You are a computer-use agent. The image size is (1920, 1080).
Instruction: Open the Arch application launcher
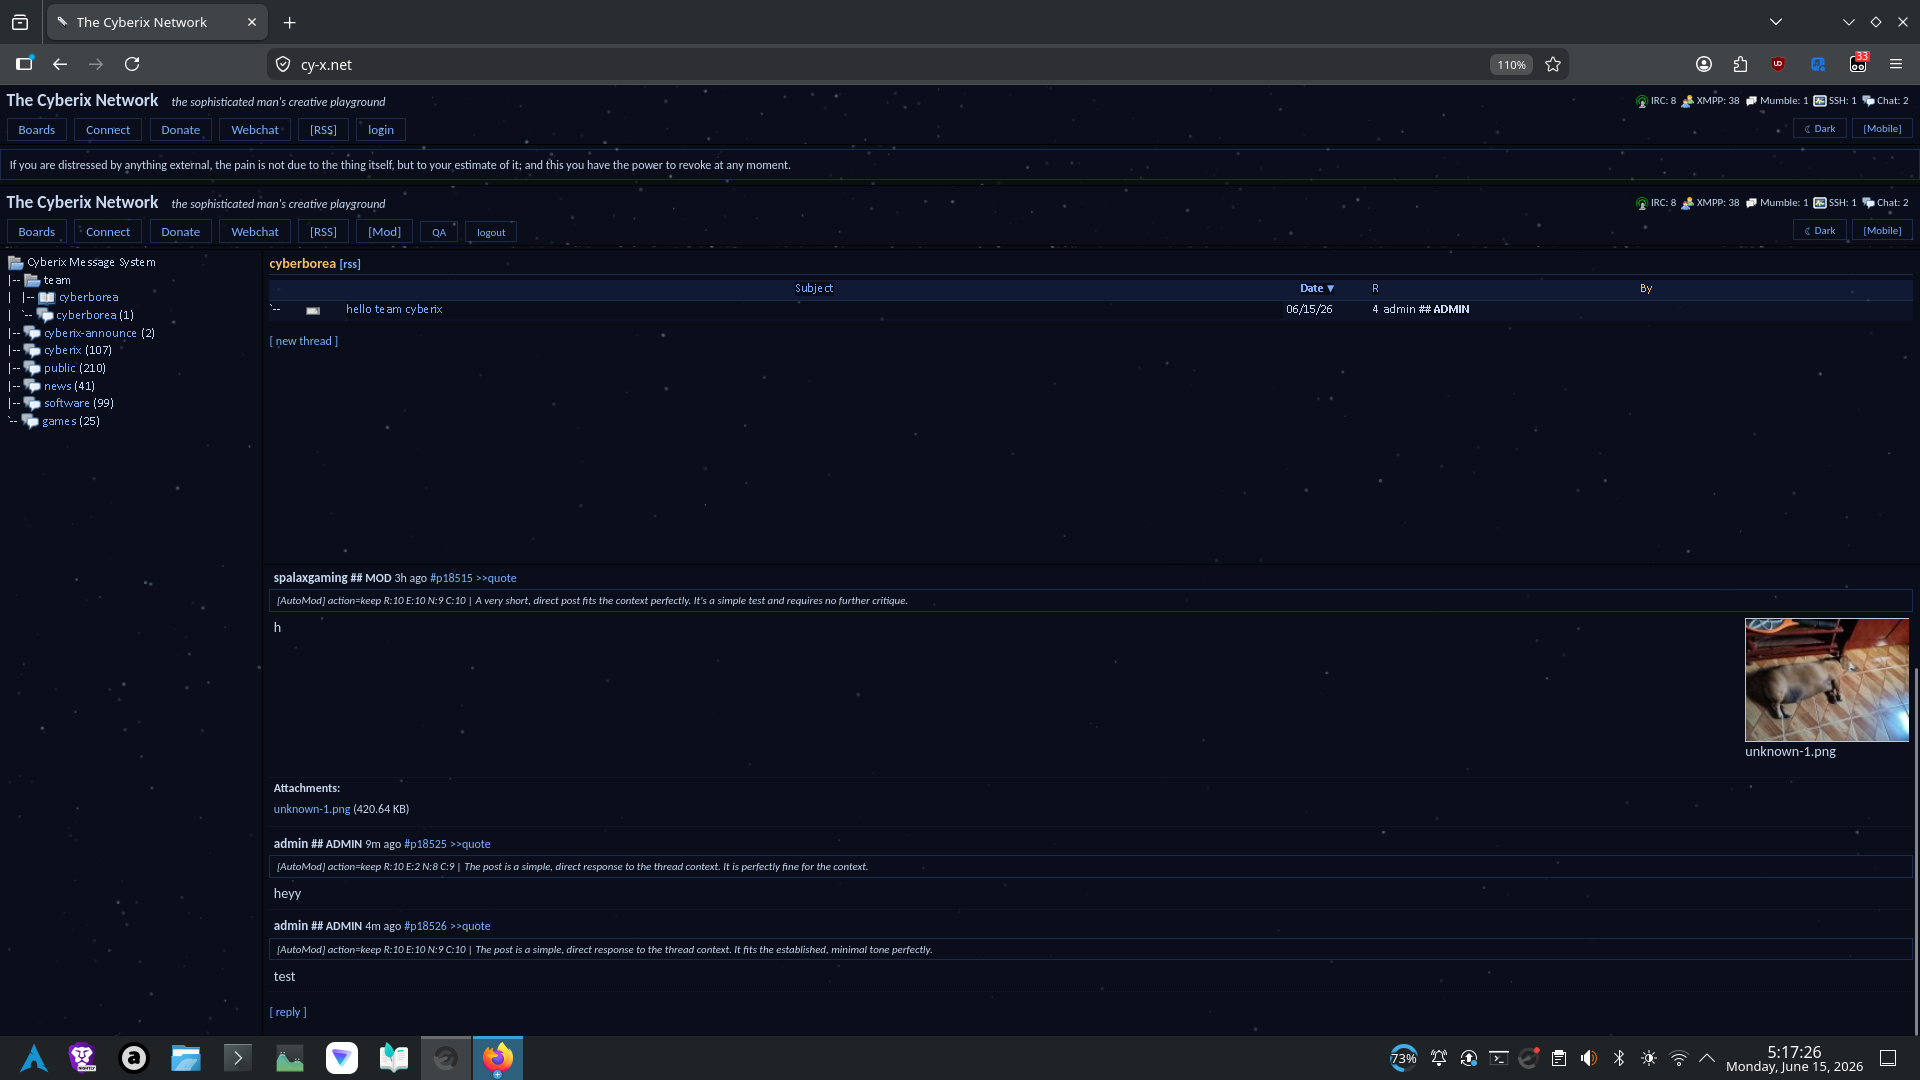[x=34, y=1058]
